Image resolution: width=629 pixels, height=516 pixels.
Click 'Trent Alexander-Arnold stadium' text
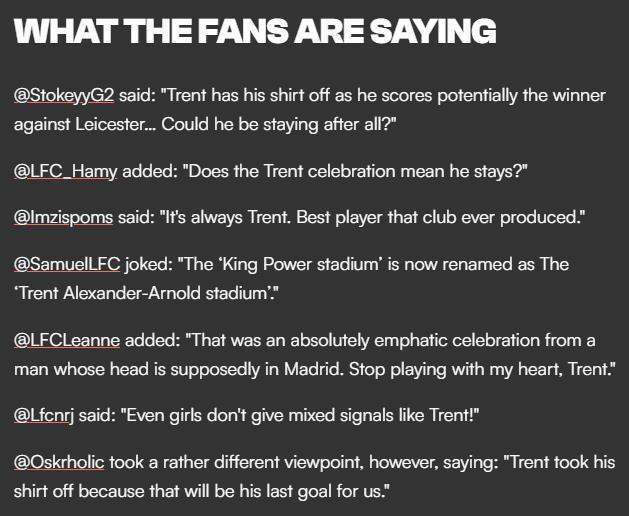146,293
